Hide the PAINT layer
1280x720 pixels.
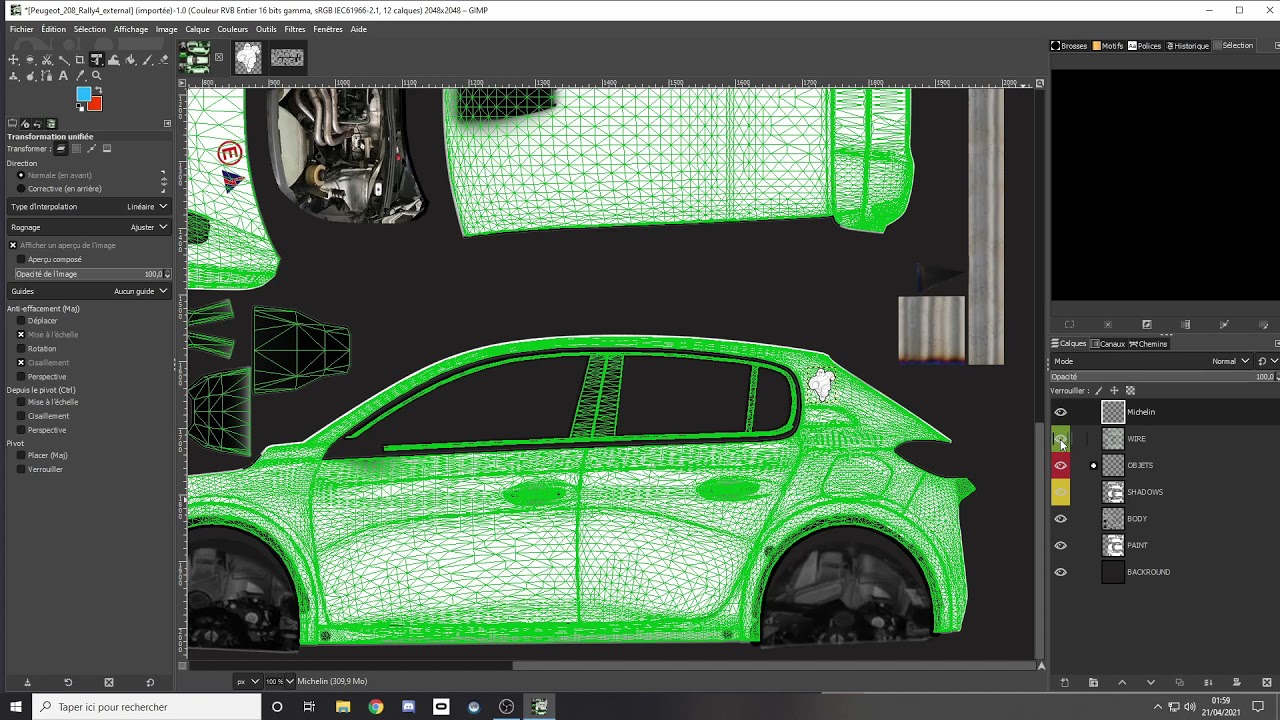point(1061,545)
